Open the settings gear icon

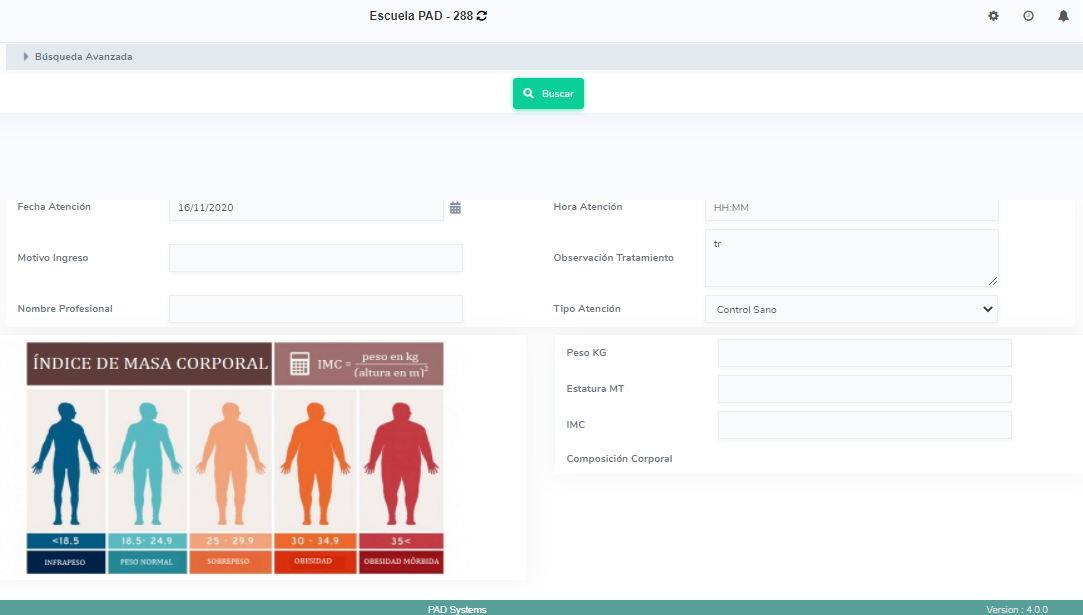pos(993,16)
